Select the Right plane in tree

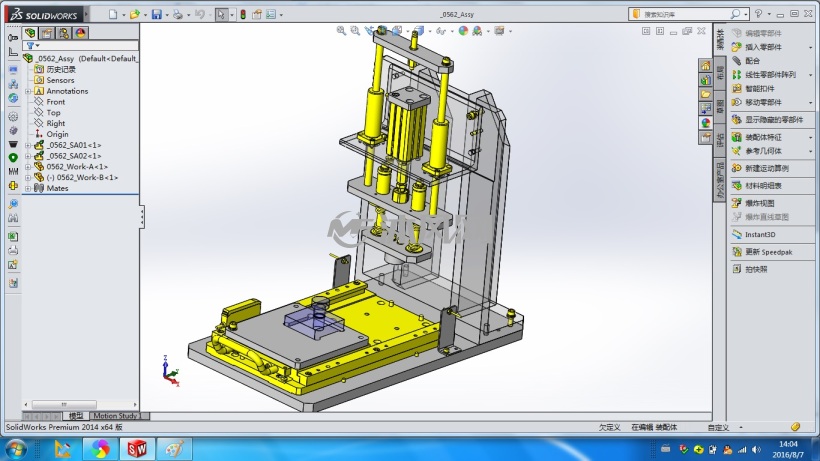click(x=55, y=123)
